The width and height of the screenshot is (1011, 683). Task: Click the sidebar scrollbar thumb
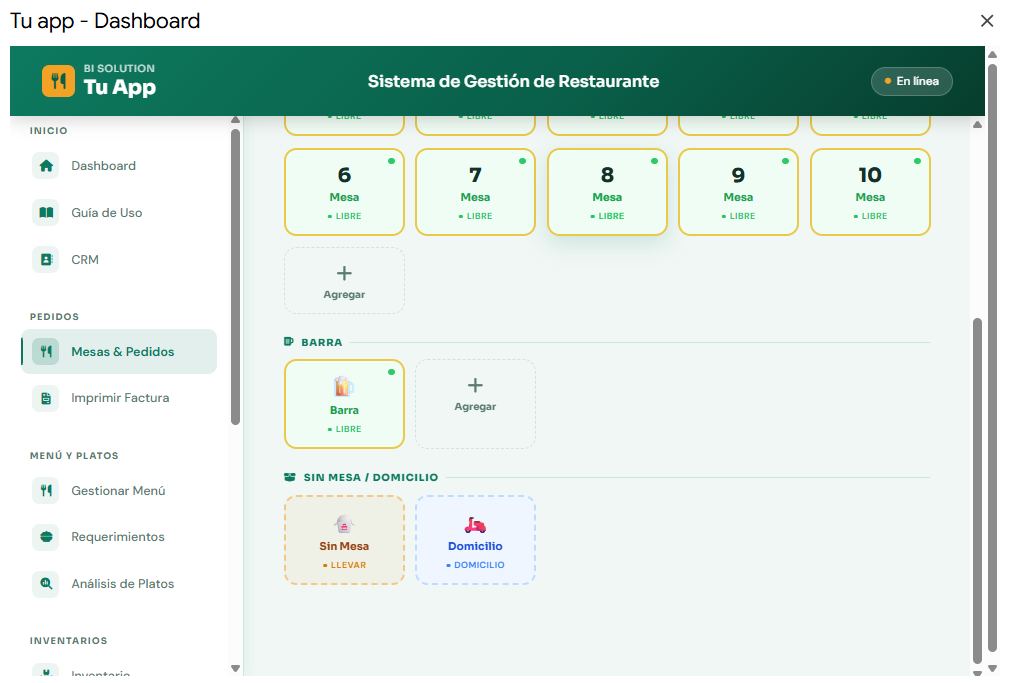[x=235, y=277]
